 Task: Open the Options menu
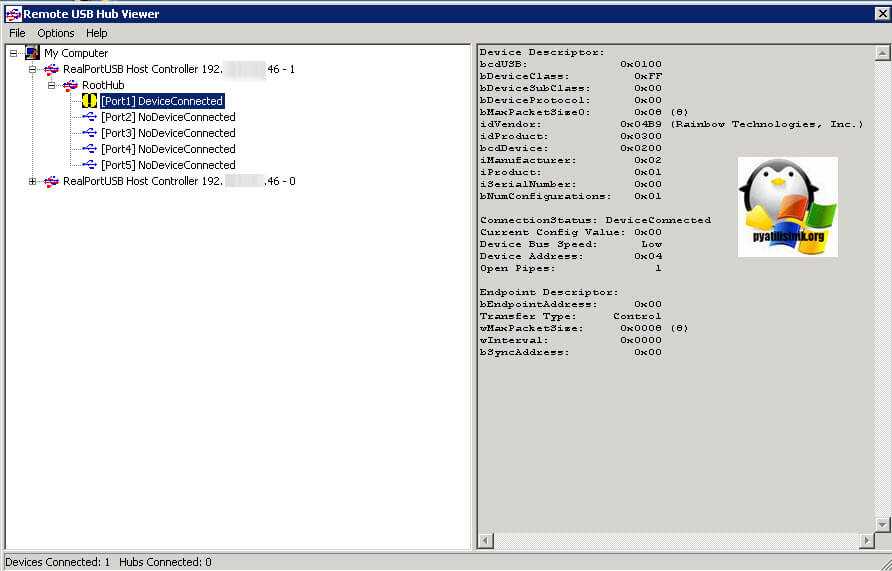[56, 33]
